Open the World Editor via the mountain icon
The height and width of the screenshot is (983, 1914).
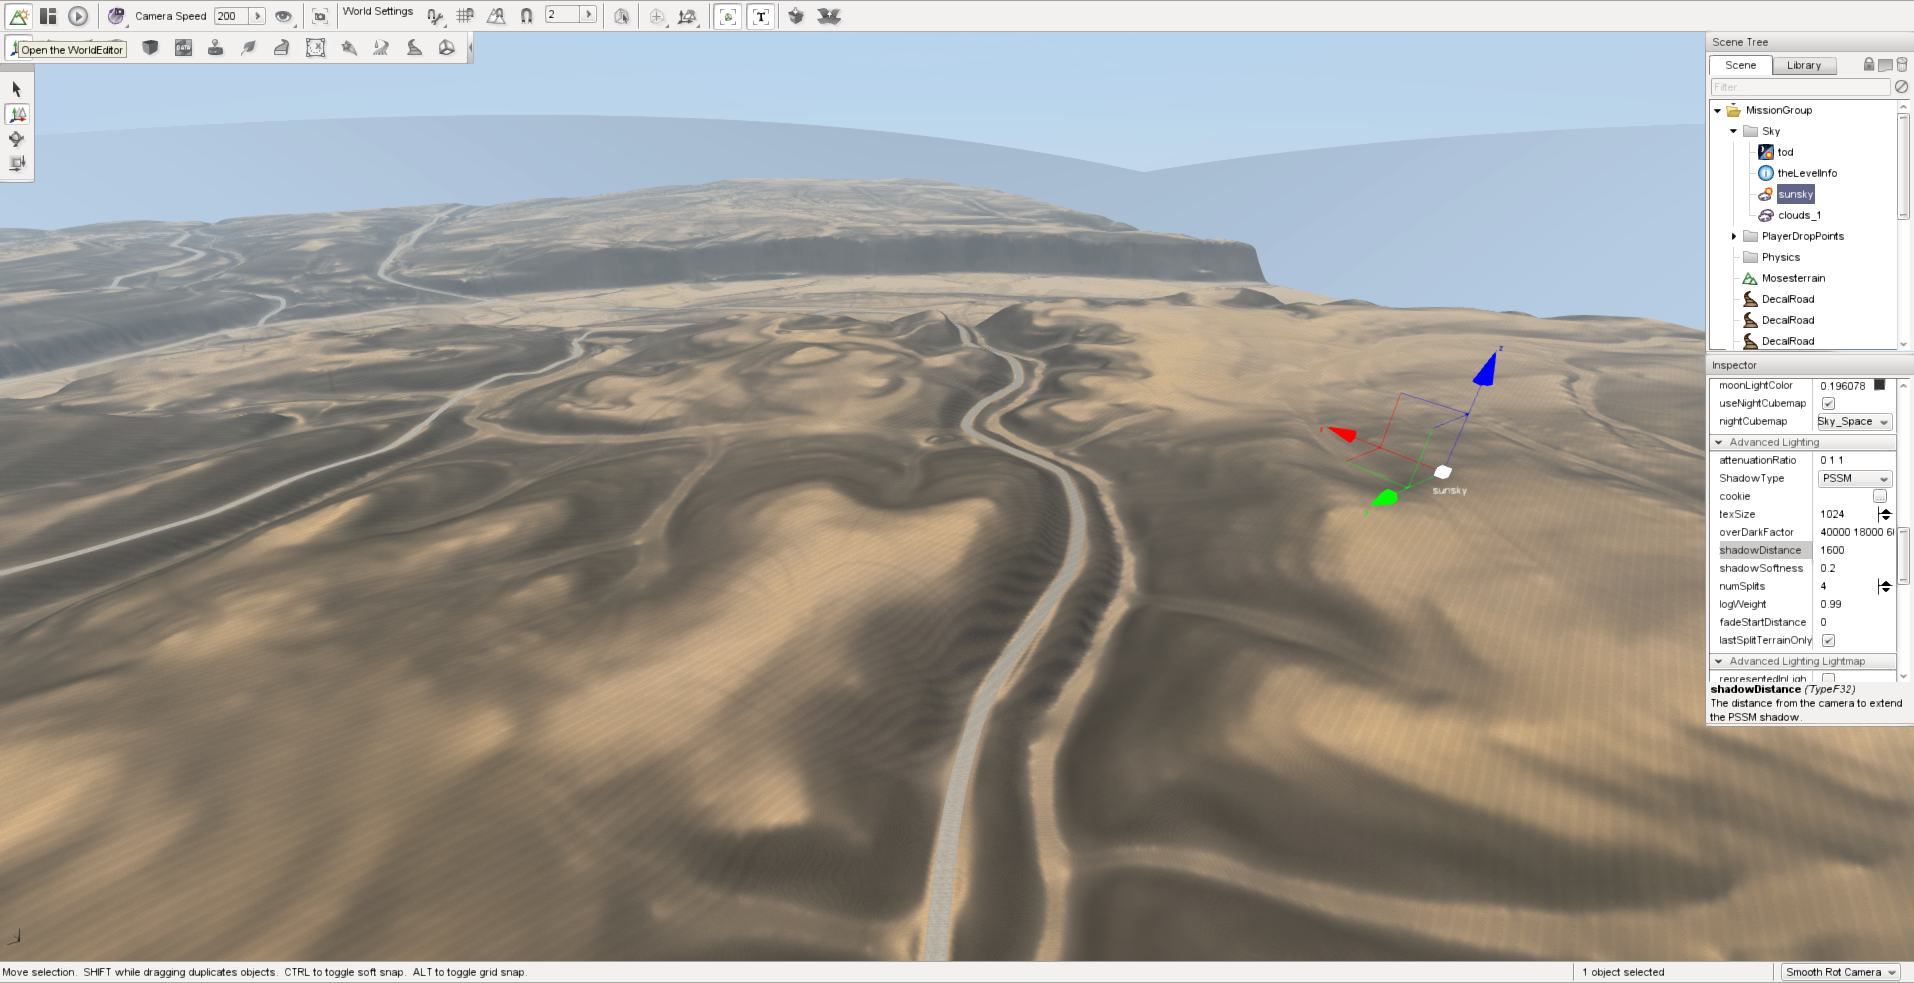coord(19,16)
